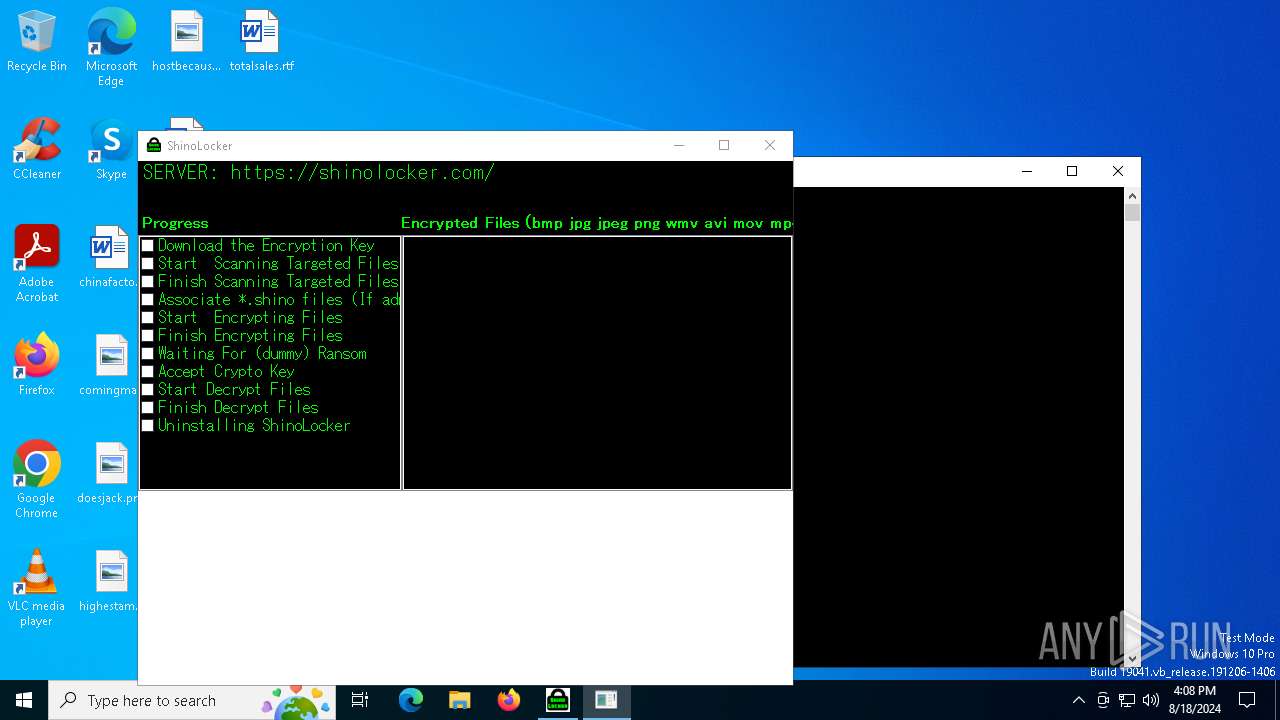
Task: Check Finish Encrypting Files
Action: pyautogui.click(x=148, y=336)
